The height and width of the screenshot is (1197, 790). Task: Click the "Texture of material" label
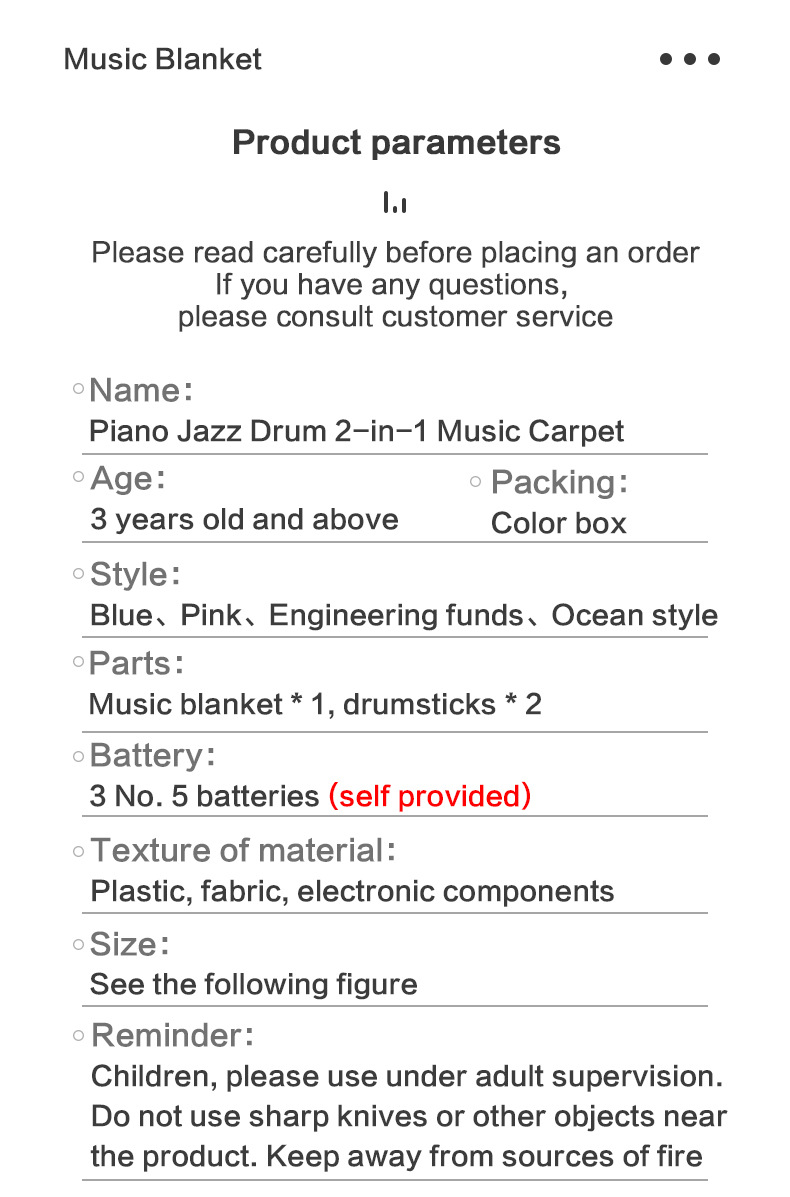(237, 850)
